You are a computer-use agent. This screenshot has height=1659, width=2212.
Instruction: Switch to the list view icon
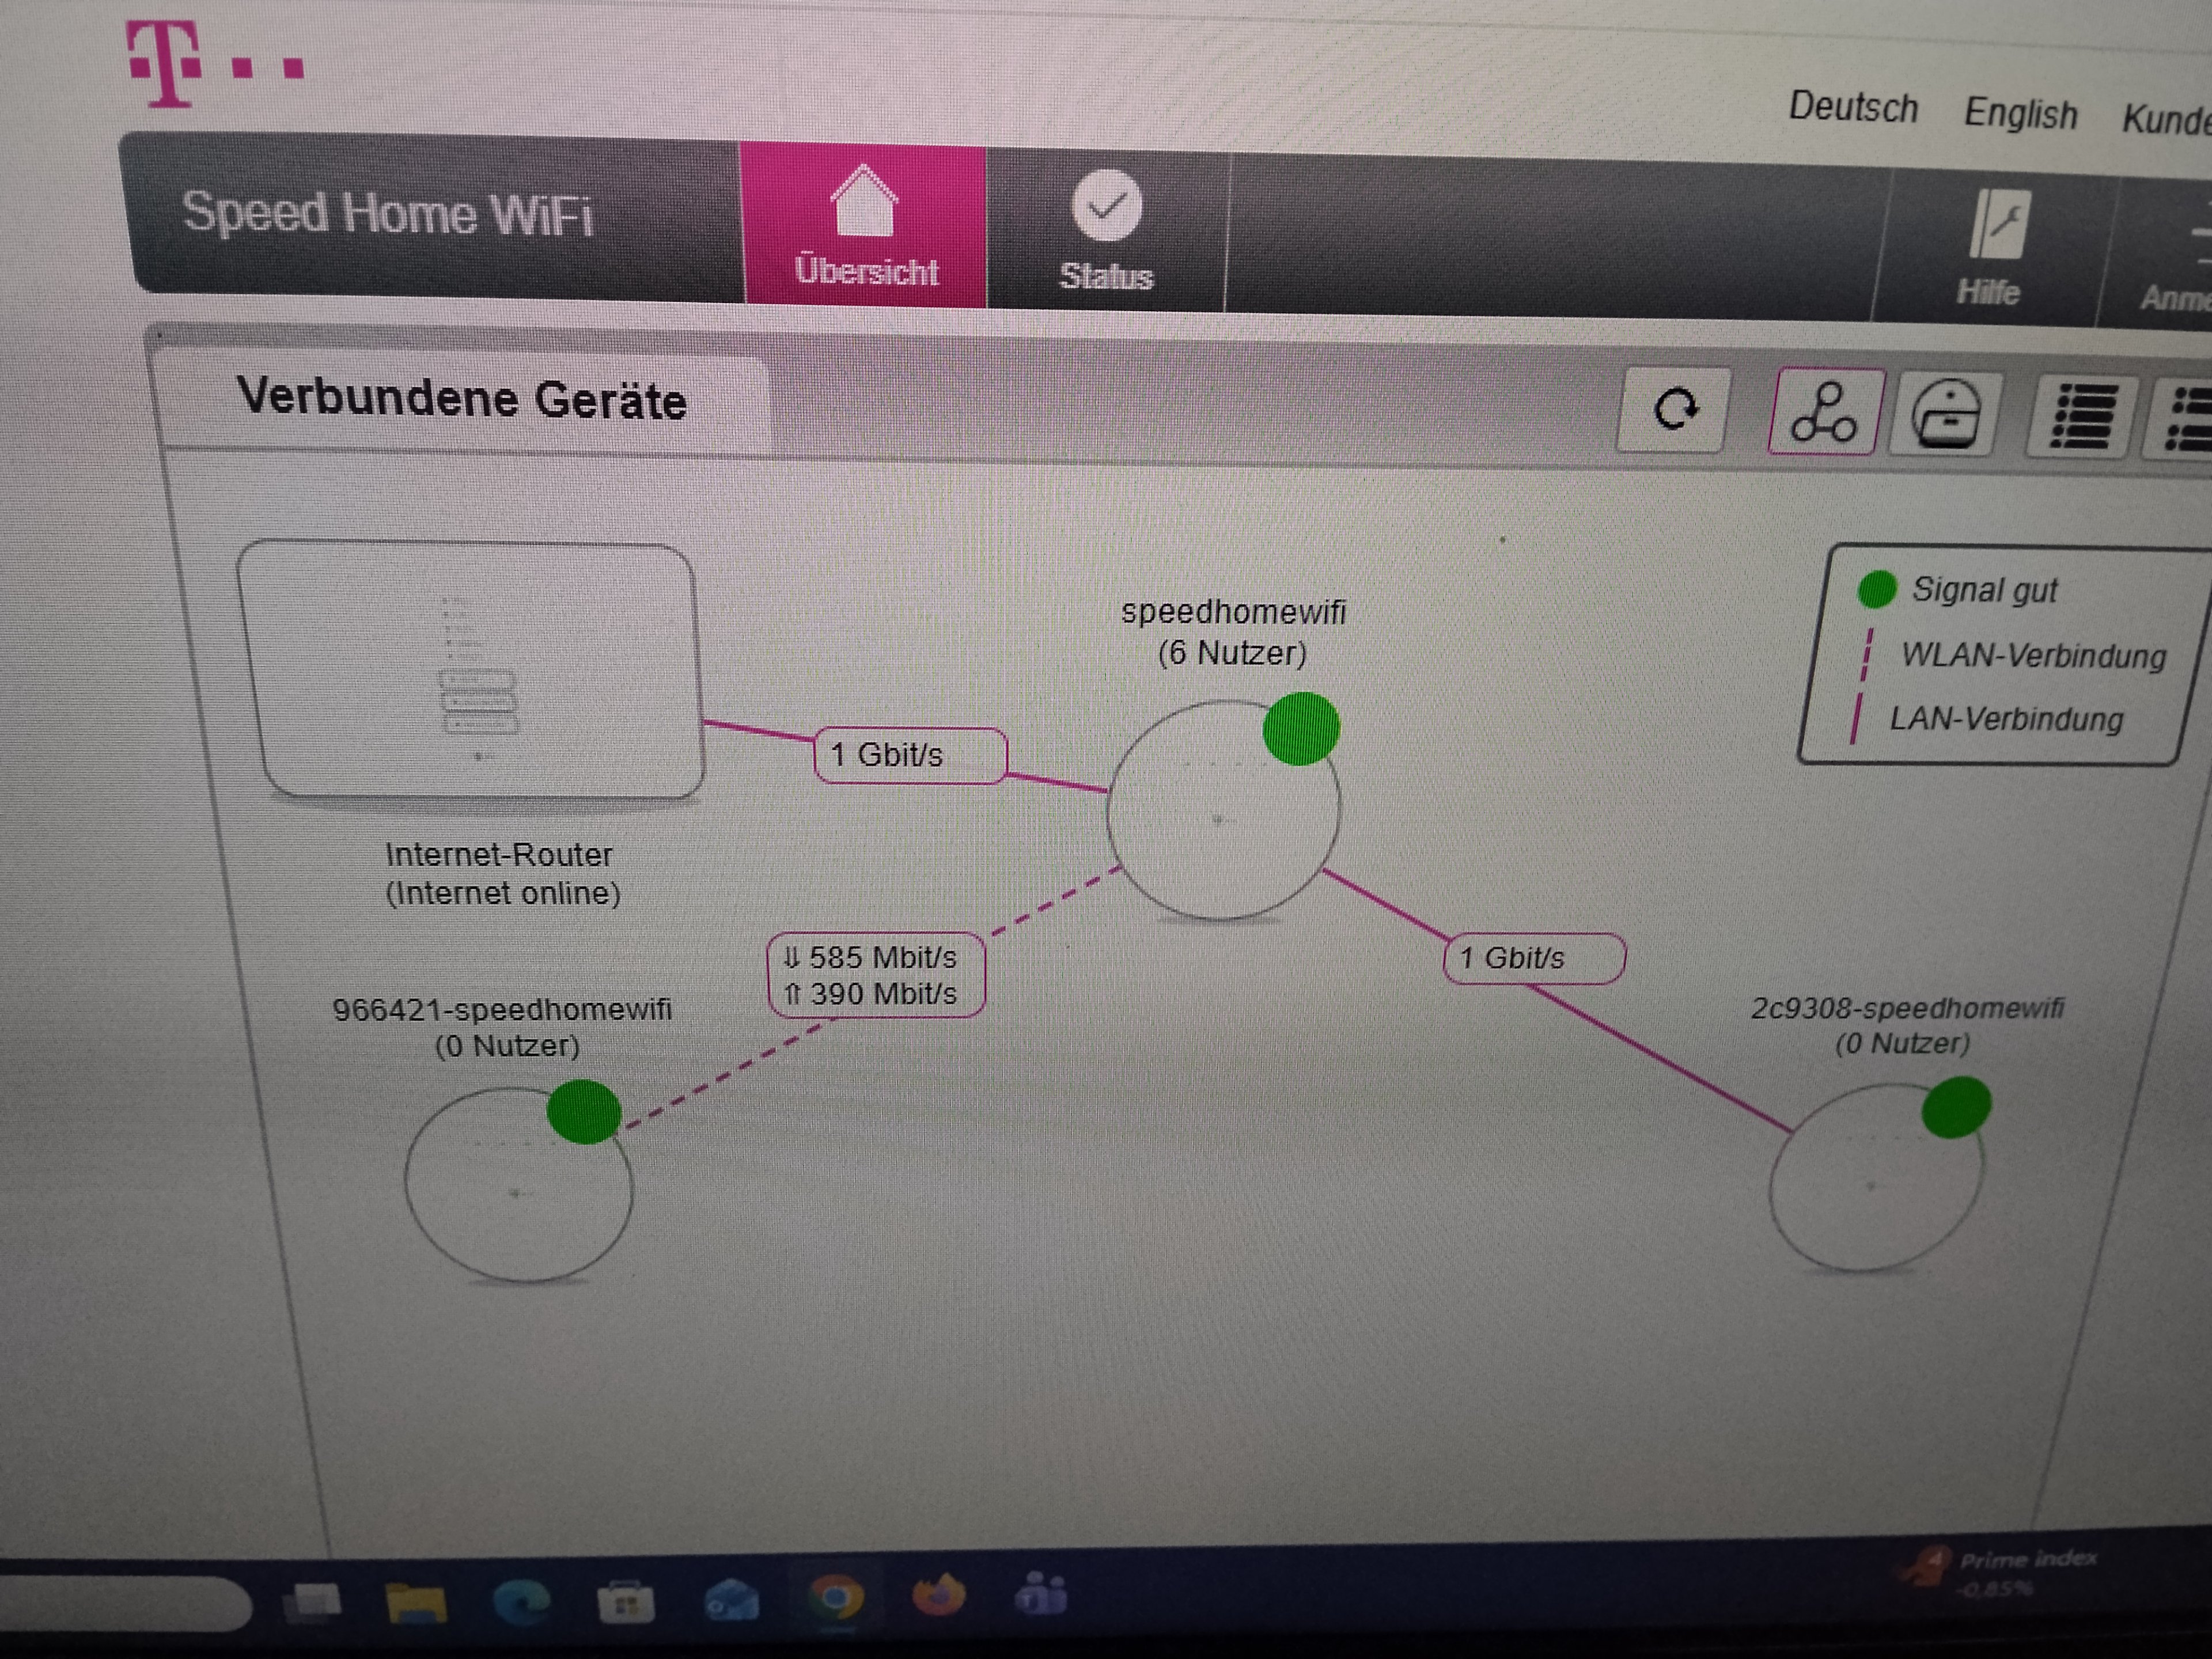click(2084, 415)
